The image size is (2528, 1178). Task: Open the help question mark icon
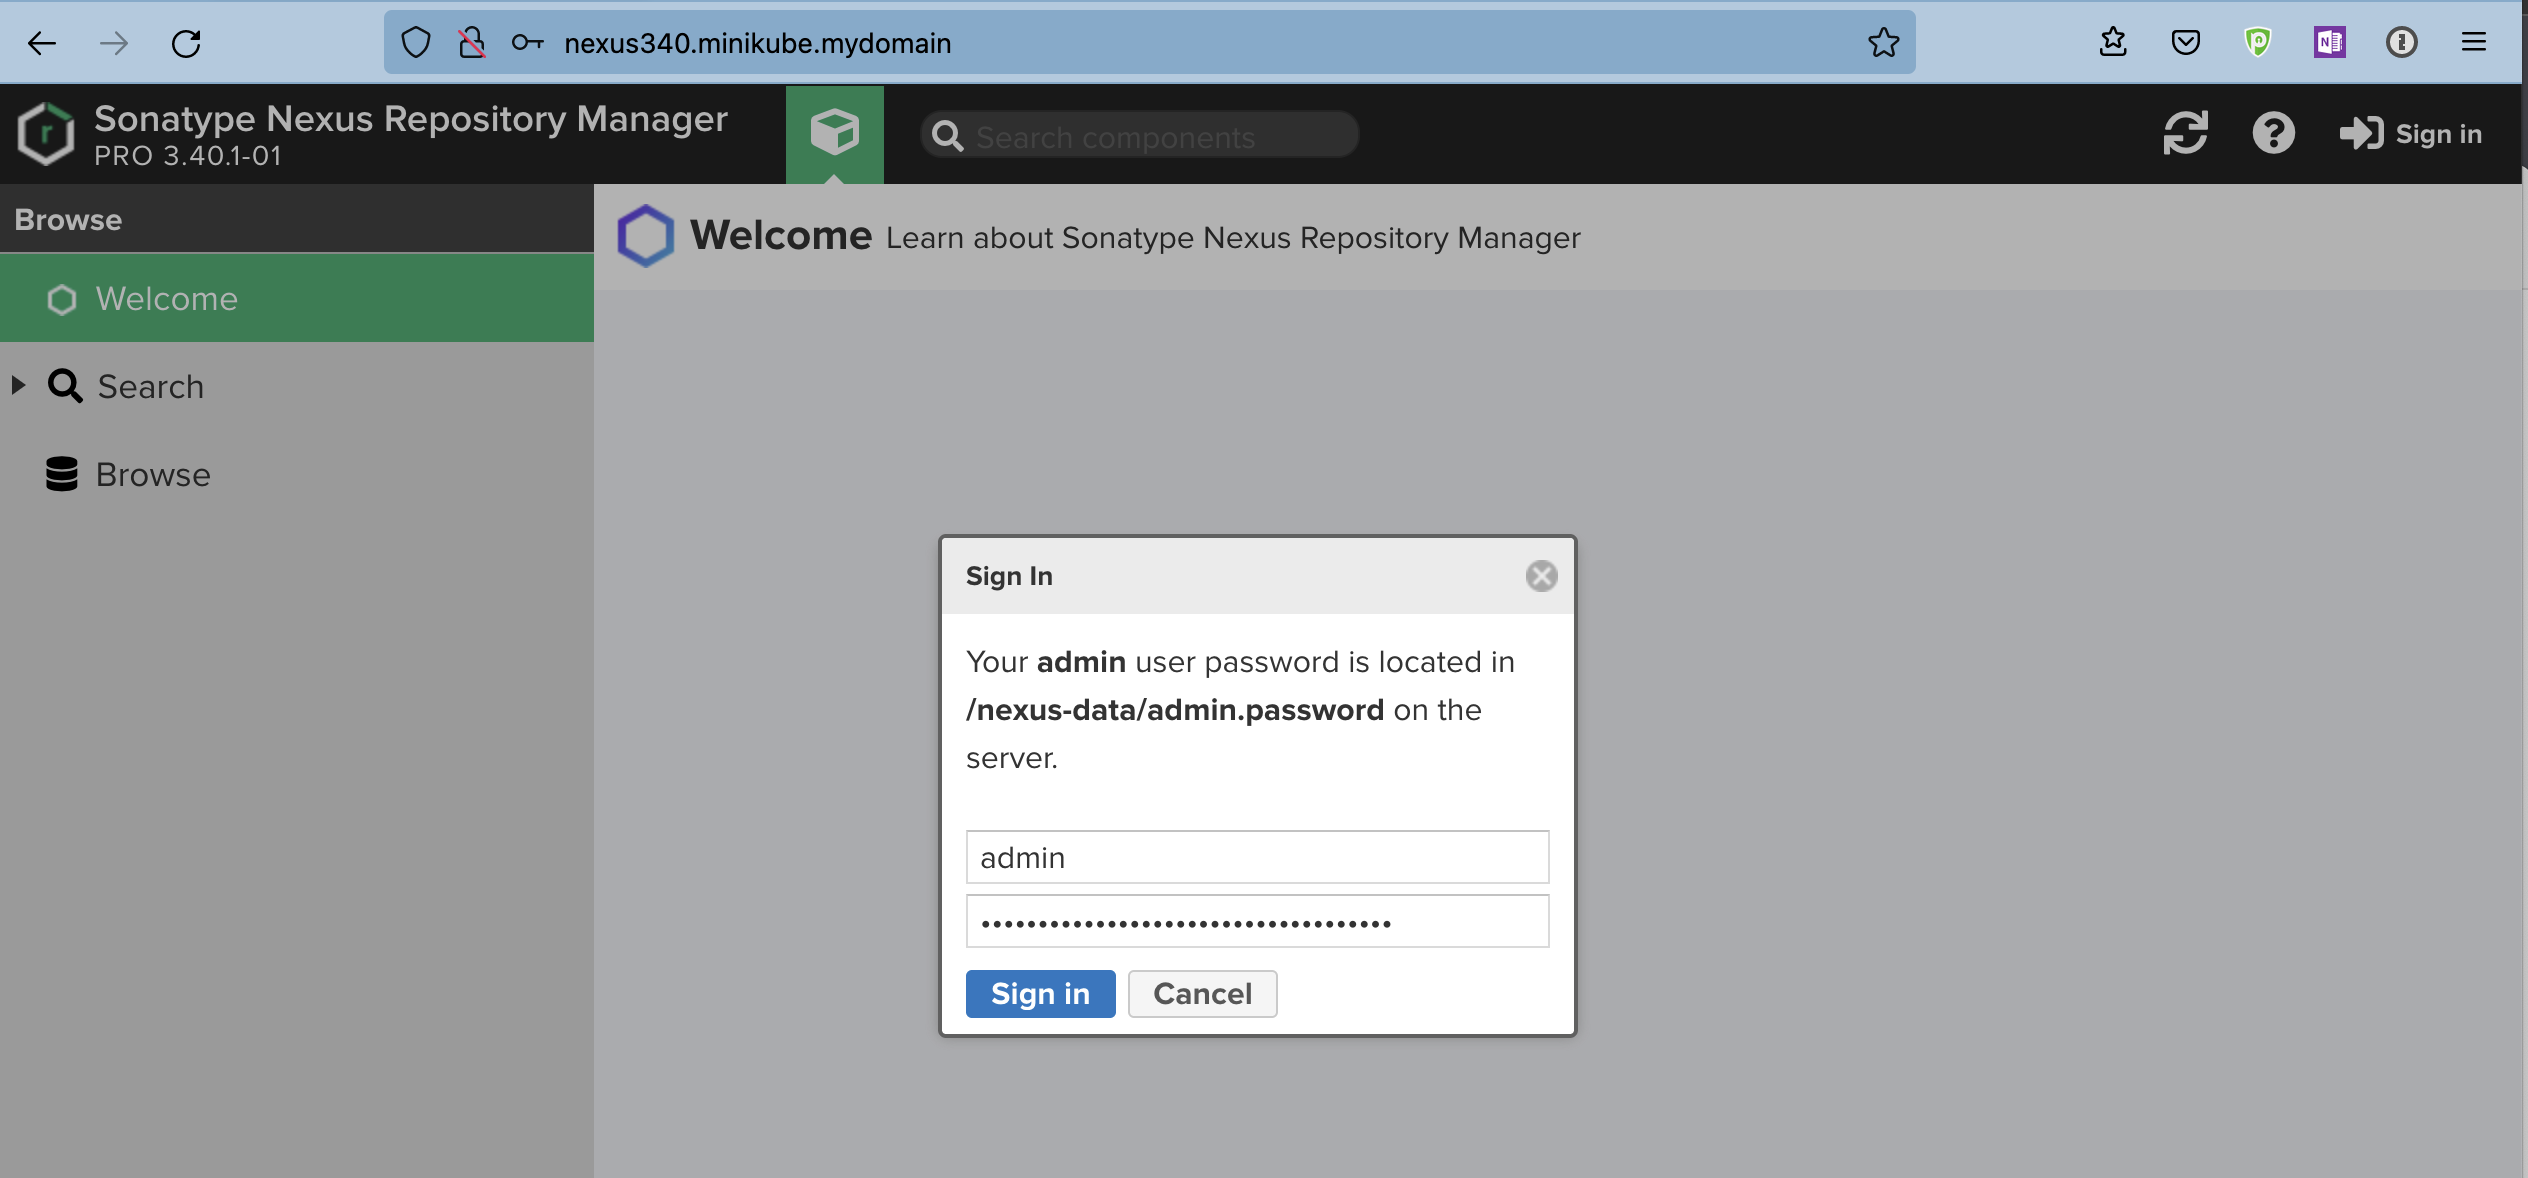click(x=2273, y=133)
